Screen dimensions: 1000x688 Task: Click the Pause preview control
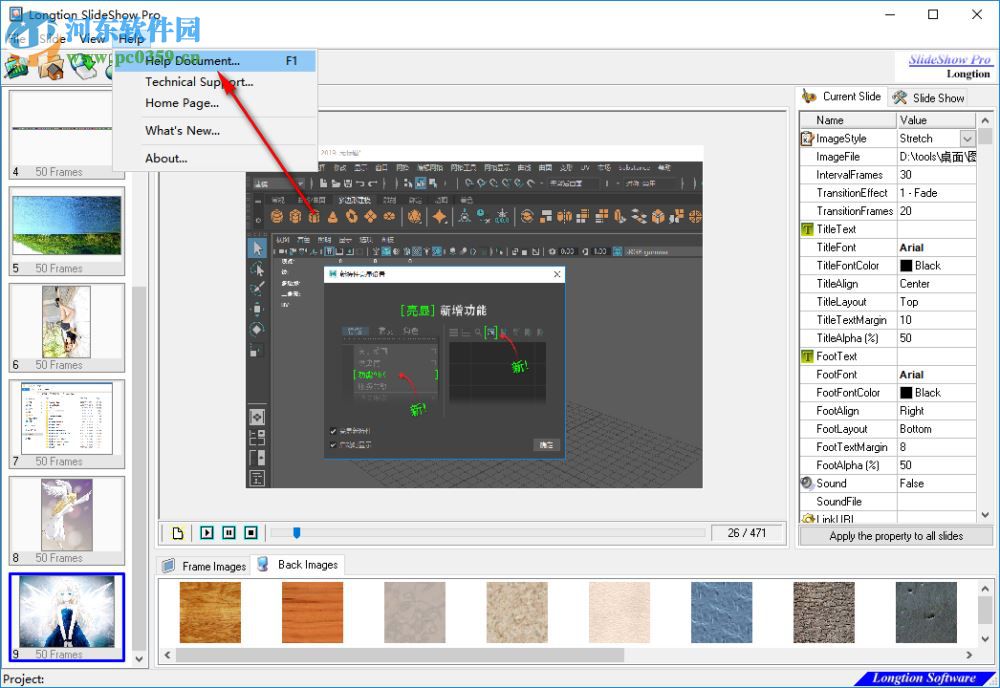point(229,532)
